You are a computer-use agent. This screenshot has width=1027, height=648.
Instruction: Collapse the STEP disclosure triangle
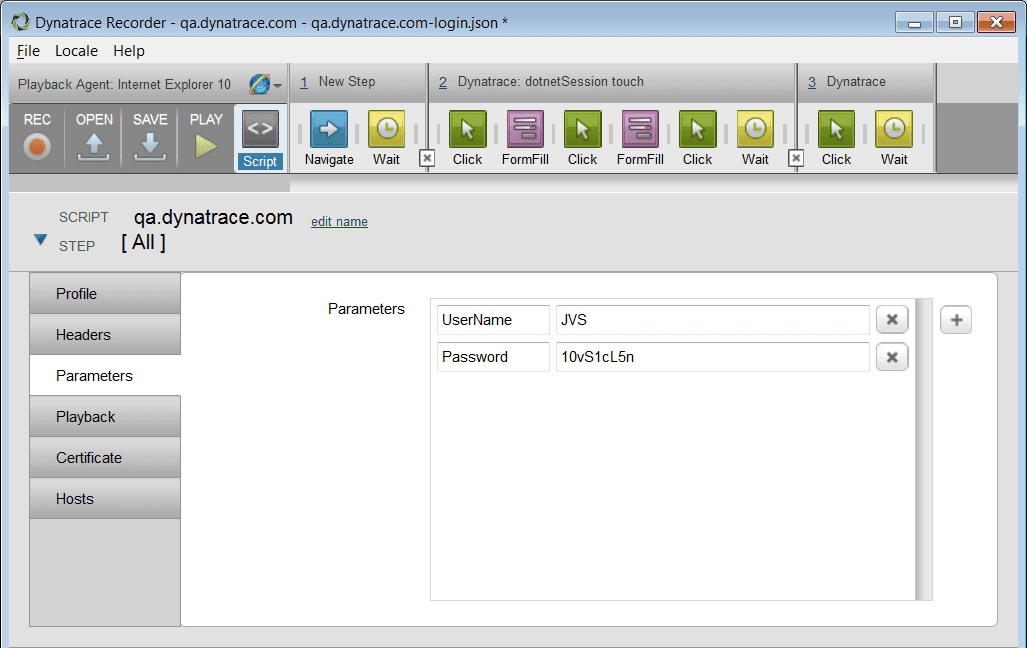[41, 240]
